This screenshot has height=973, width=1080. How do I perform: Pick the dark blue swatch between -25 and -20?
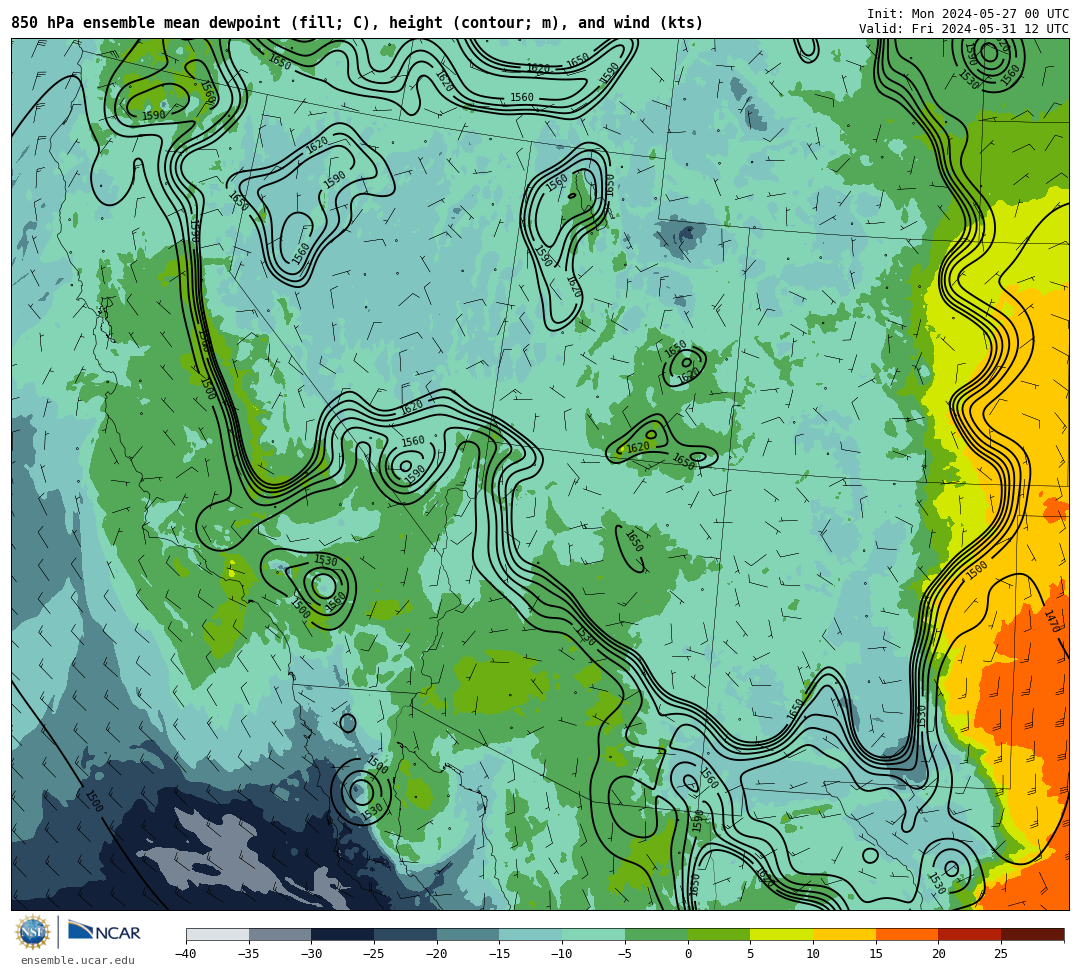pos(406,934)
